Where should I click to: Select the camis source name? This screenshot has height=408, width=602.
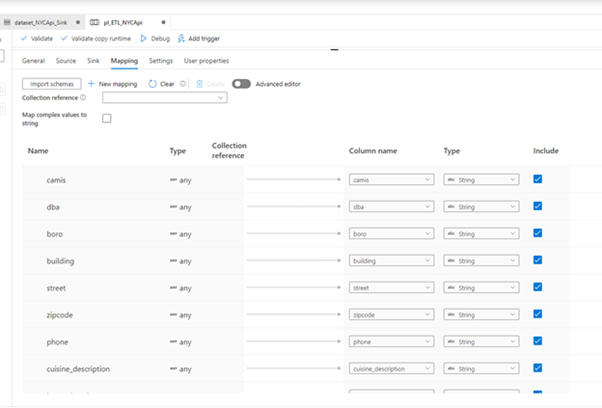coord(56,180)
